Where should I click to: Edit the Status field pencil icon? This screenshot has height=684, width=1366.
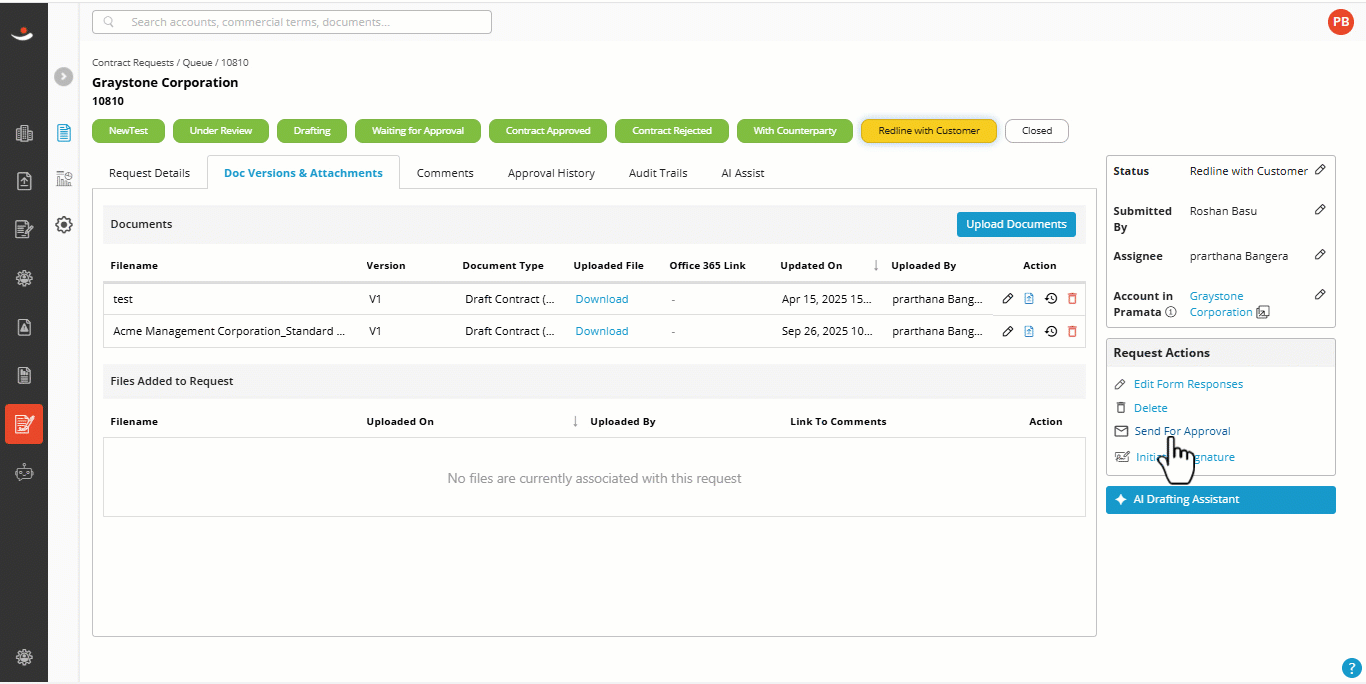click(x=1320, y=170)
